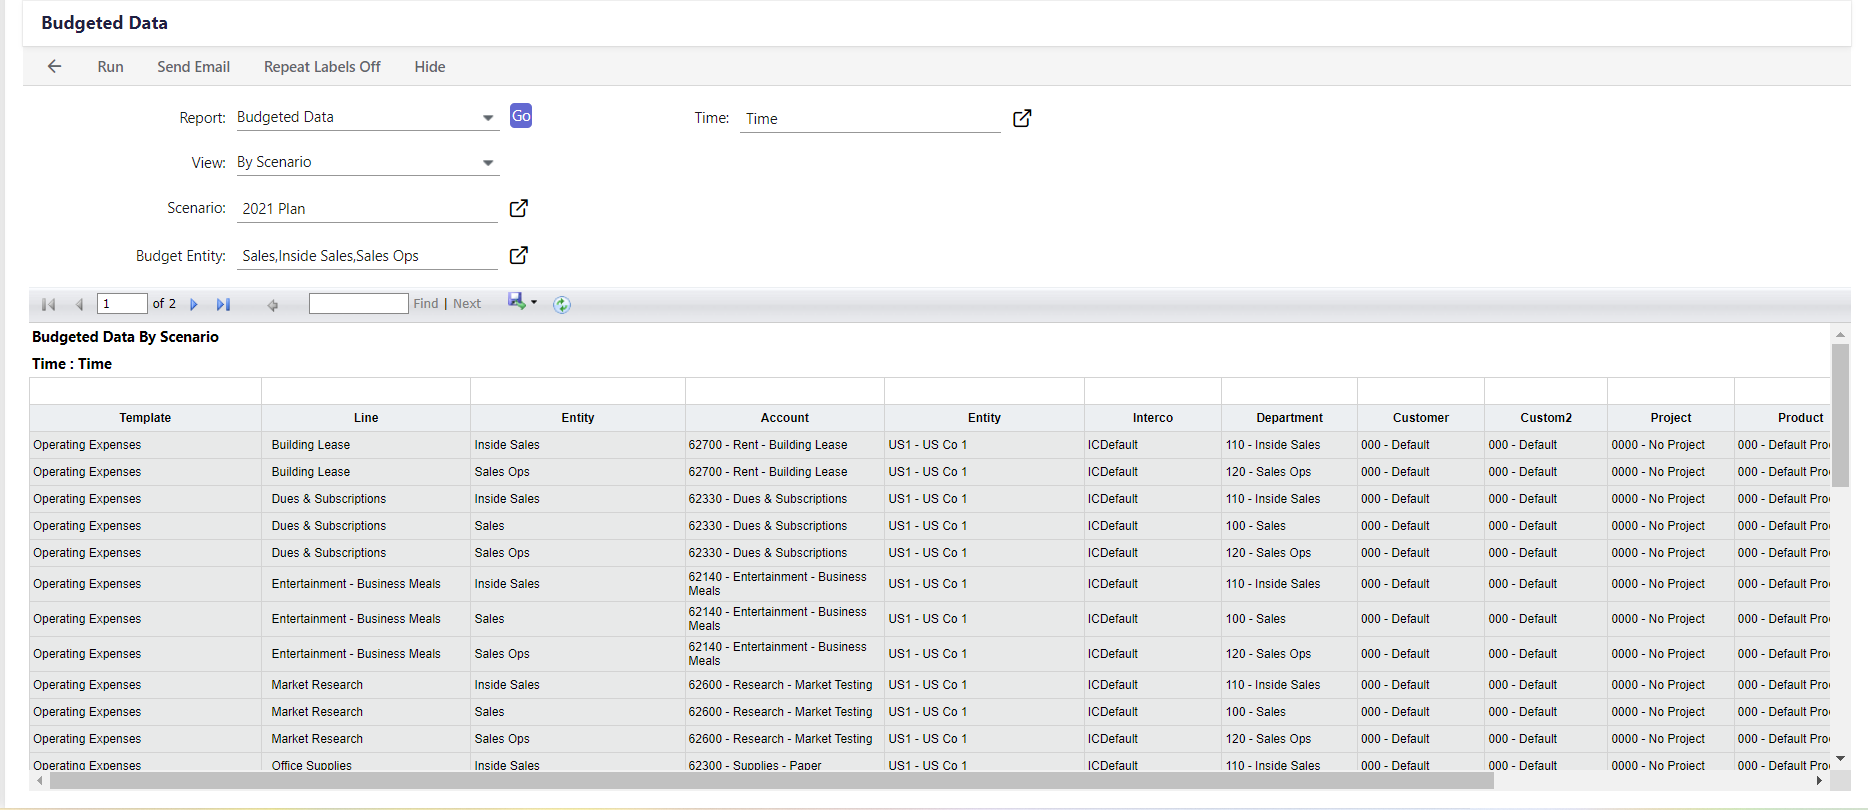Screen dimensions: 1868x810
Task: Click the scroll left arrow
Action: tap(40, 781)
